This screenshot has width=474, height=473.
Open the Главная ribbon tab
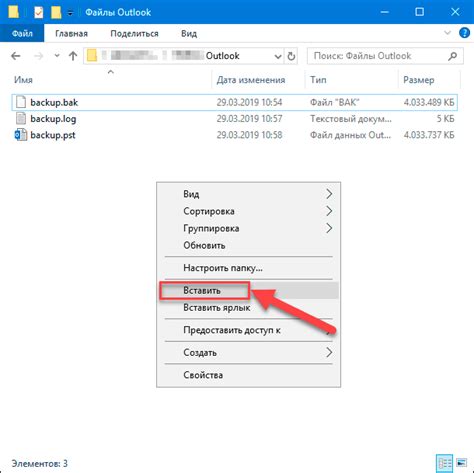(x=71, y=33)
